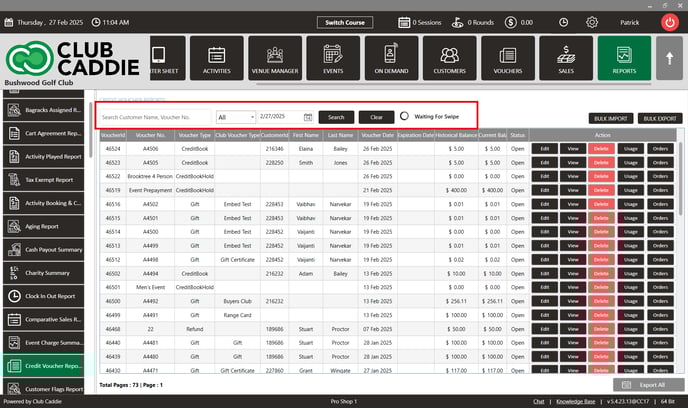Open Tax Exempt Report in sidebar
Screen dimensions: 688x408
[43, 180]
